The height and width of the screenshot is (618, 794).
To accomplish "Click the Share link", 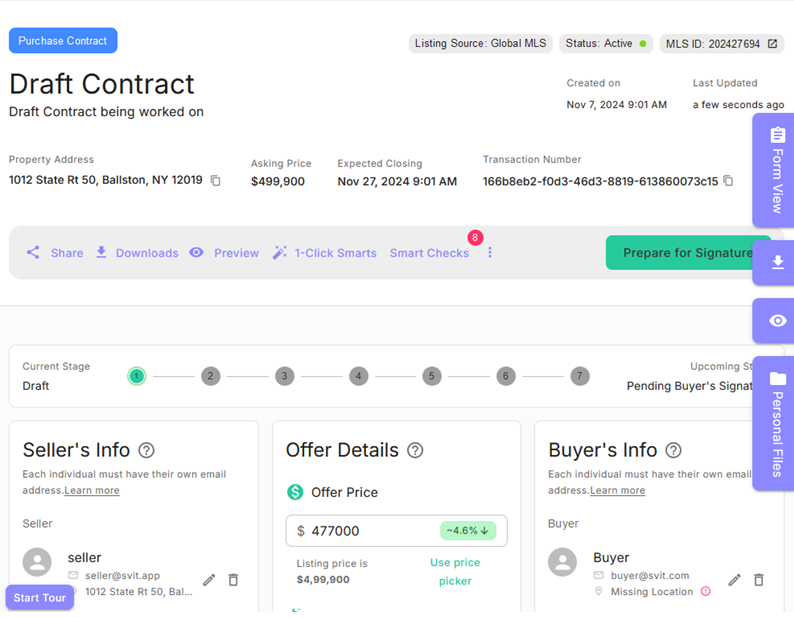I will (67, 253).
